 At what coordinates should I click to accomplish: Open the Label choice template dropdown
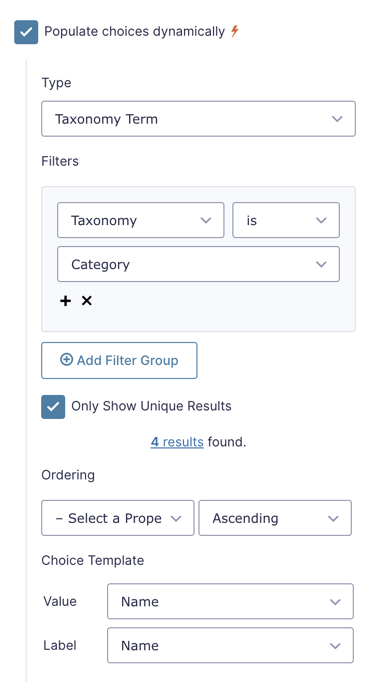pos(230,645)
